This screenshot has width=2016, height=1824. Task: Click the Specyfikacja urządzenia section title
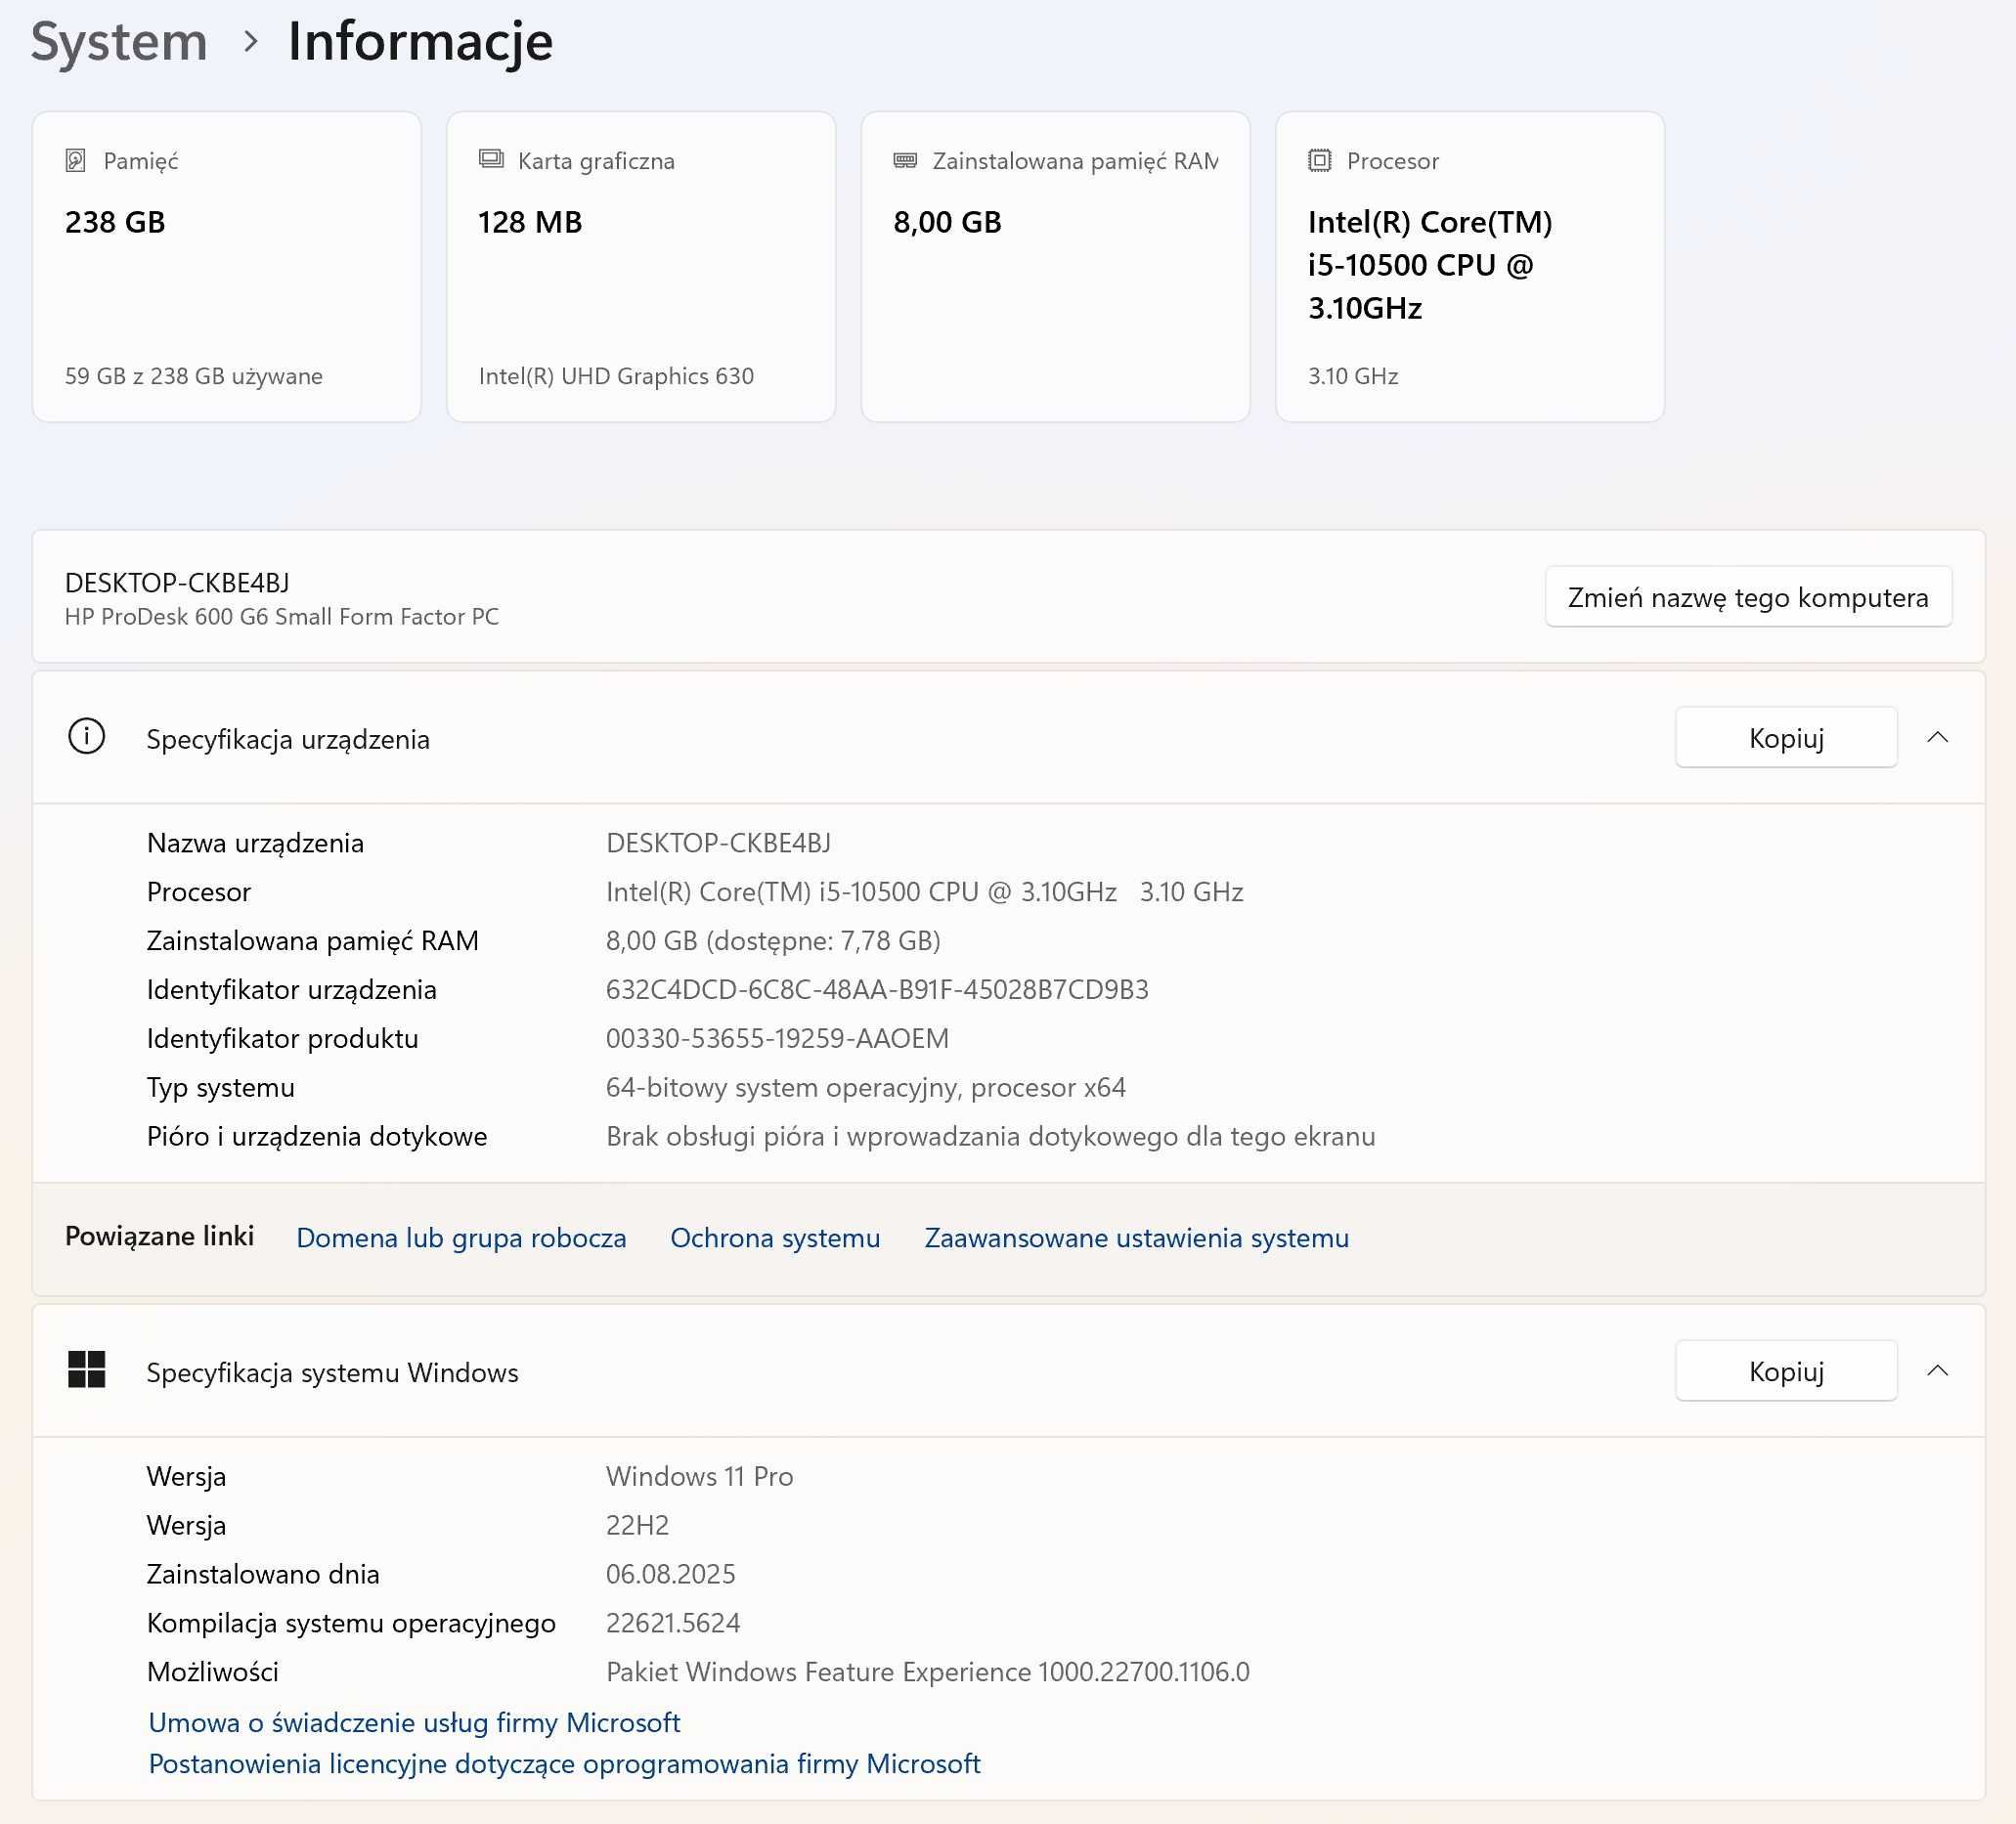pyautogui.click(x=288, y=739)
